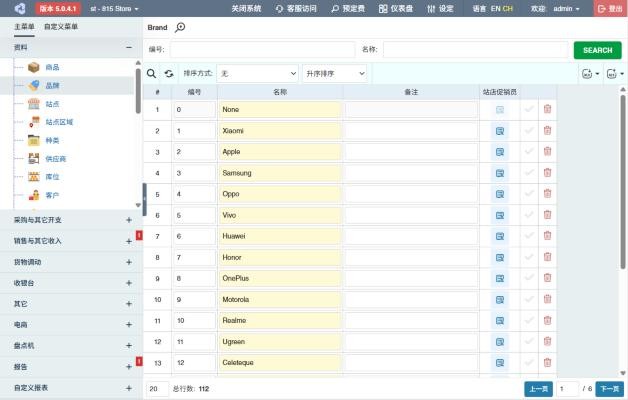Click the 名称 column header
The image size is (628, 400).
(280, 92)
